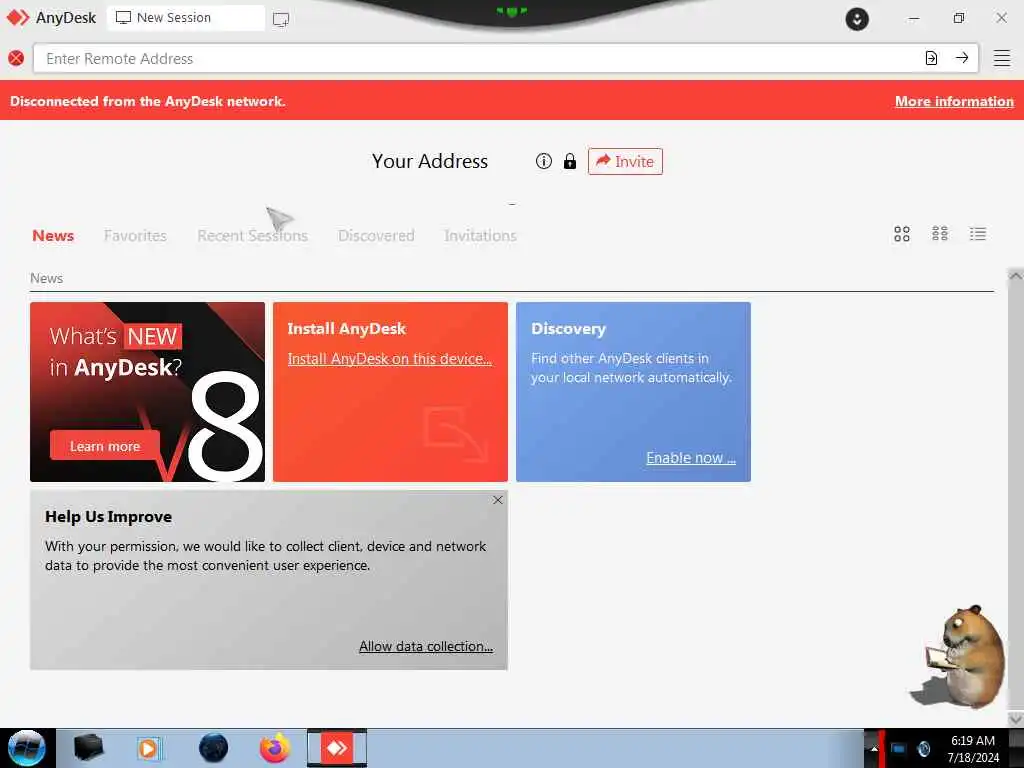Open the Windows Start menu
The height and width of the screenshot is (768, 1024).
[26, 748]
